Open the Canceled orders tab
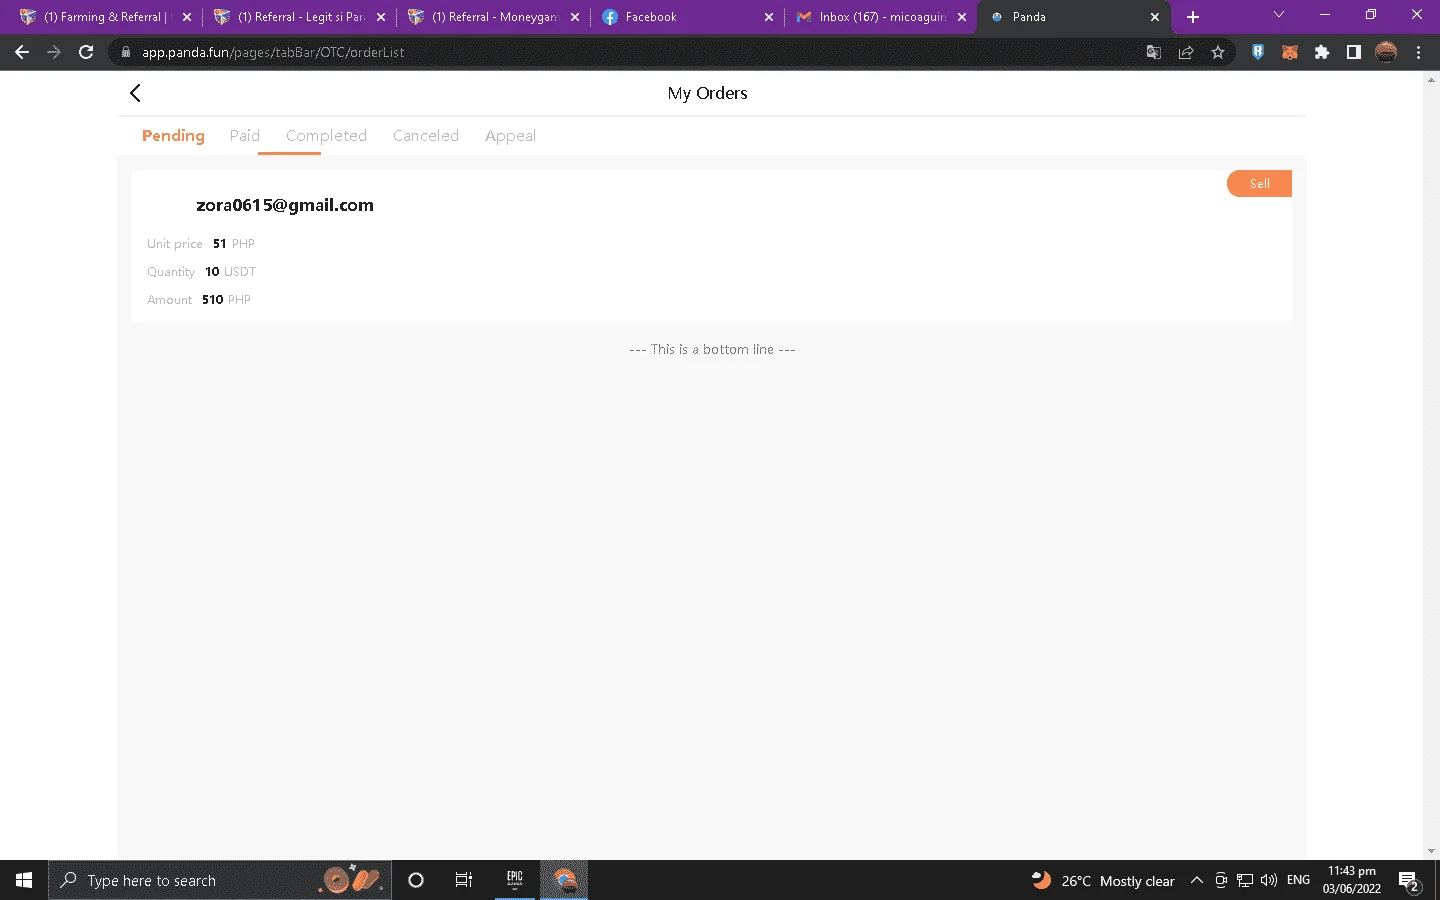This screenshot has height=900, width=1440. pos(426,136)
